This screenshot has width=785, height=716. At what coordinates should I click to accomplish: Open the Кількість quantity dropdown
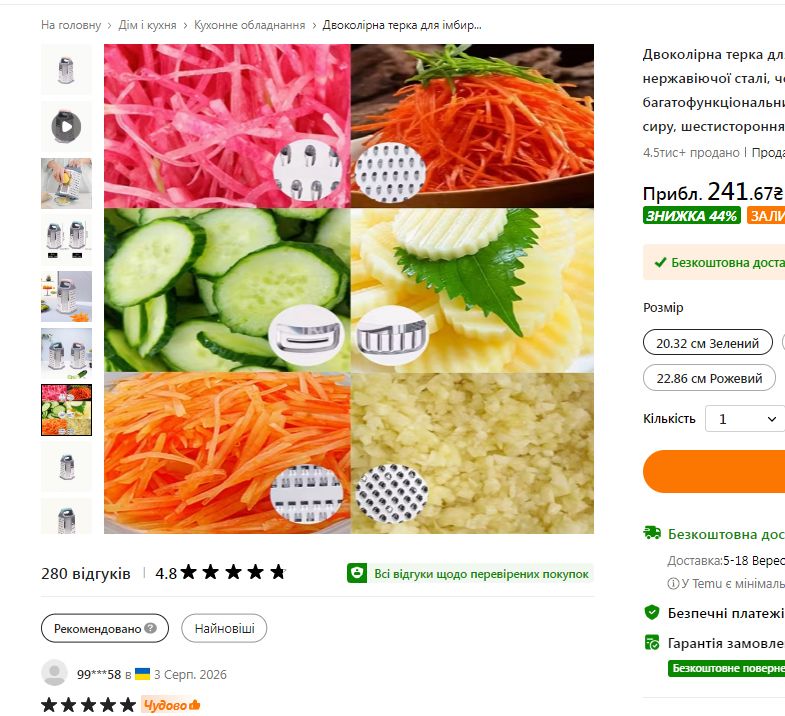(x=746, y=419)
